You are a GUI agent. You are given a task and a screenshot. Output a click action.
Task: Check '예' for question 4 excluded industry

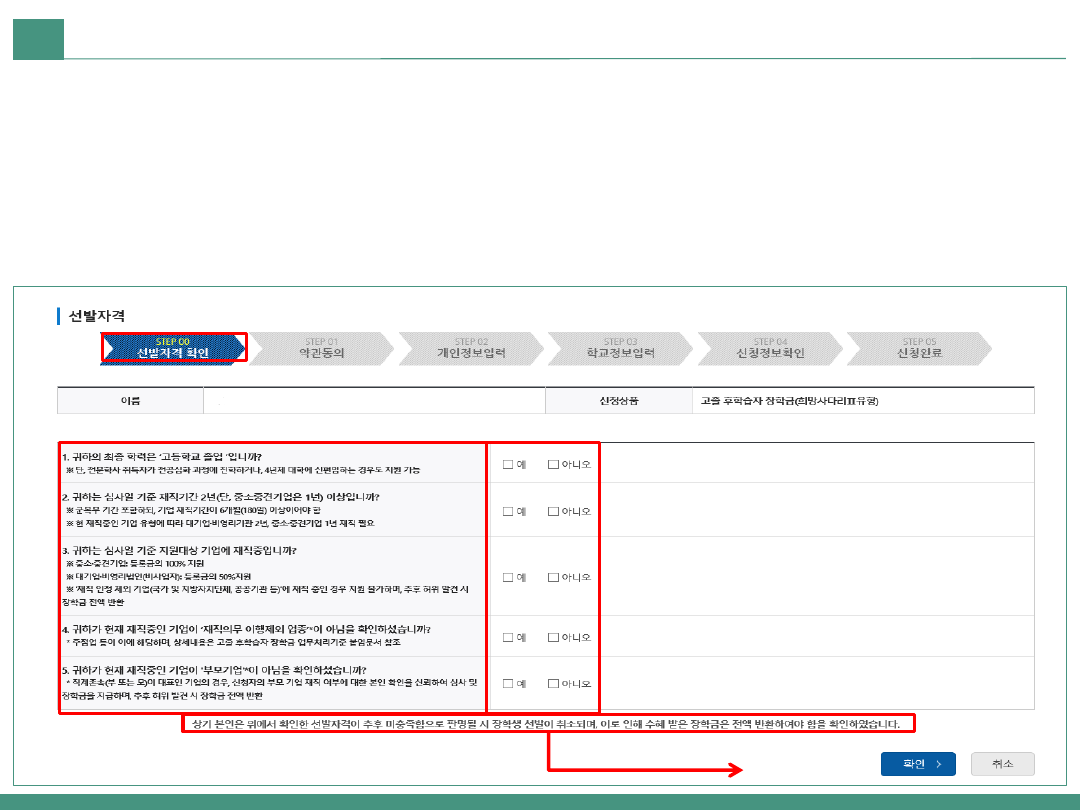point(508,637)
